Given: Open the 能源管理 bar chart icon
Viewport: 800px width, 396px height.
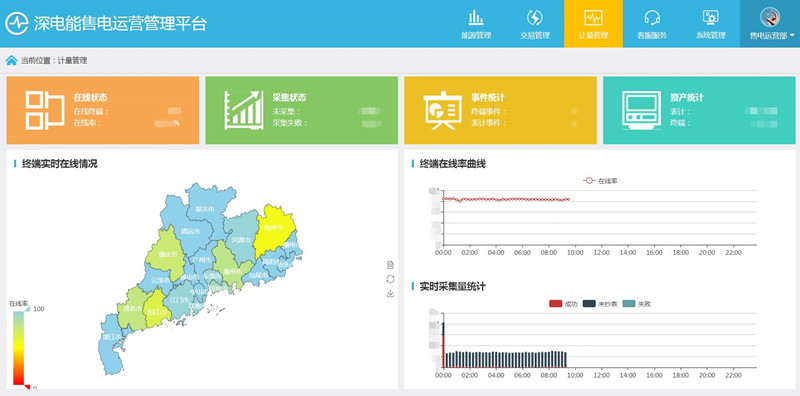Looking at the screenshot, I should coord(476,18).
